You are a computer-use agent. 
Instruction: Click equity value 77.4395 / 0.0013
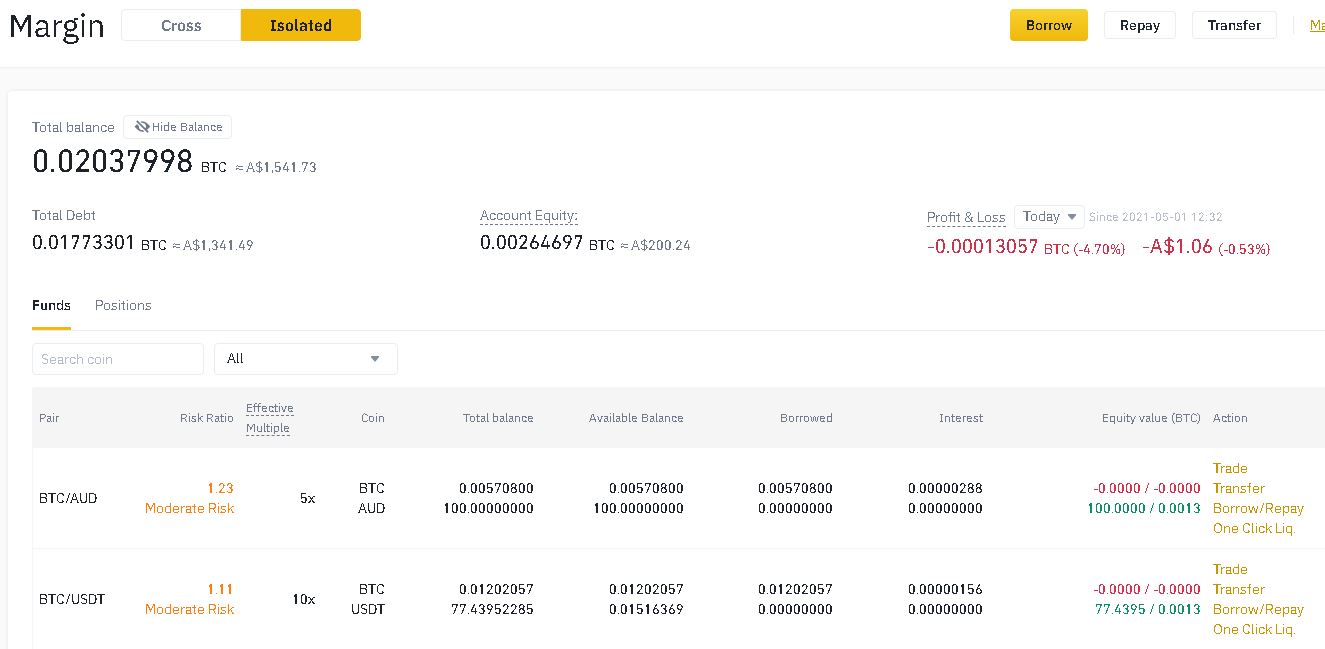[x=1148, y=609]
